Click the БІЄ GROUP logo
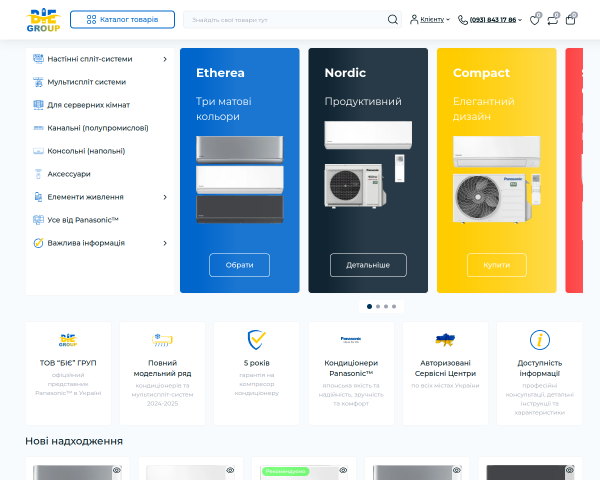Screen dimensions: 600x480 tap(43, 20)
